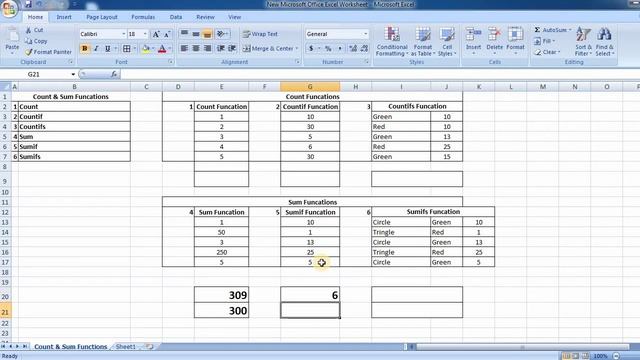The height and width of the screenshot is (360, 640).
Task: Toggle Wrap Text
Action: pyautogui.click(x=260, y=34)
